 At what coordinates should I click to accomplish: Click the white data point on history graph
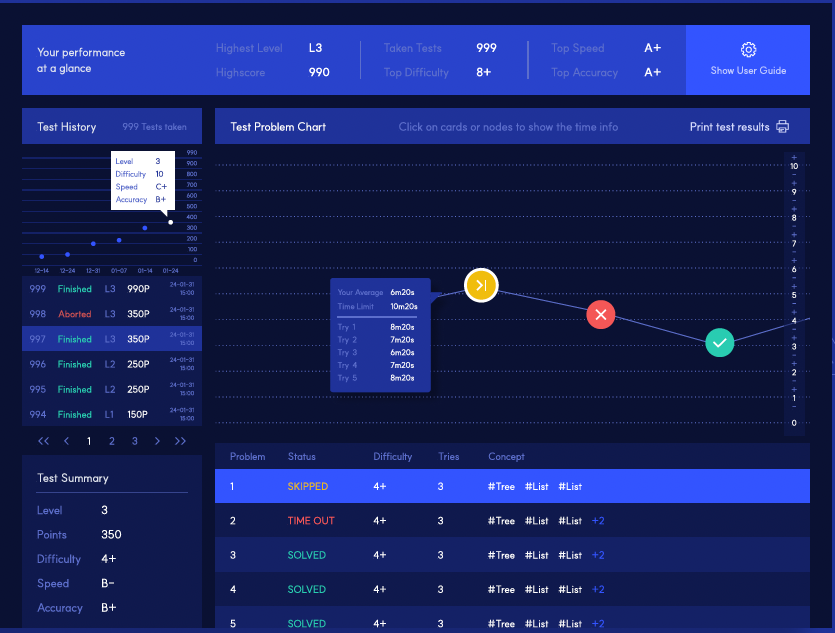point(170,222)
